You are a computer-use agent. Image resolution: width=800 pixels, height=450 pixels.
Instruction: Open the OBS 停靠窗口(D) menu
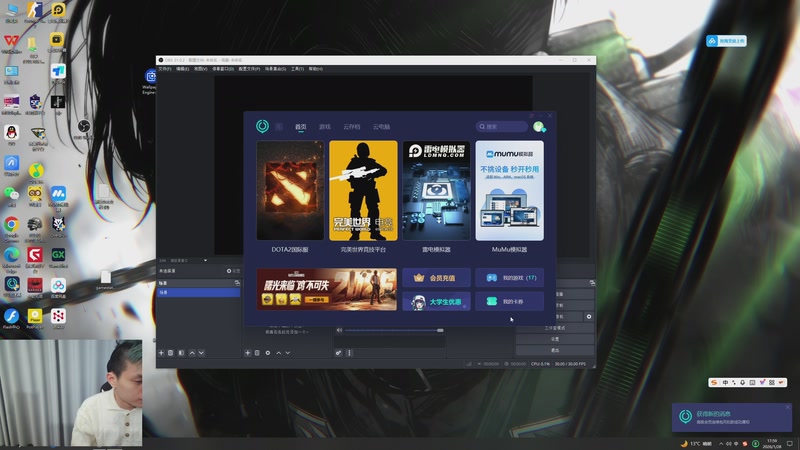tap(223, 69)
